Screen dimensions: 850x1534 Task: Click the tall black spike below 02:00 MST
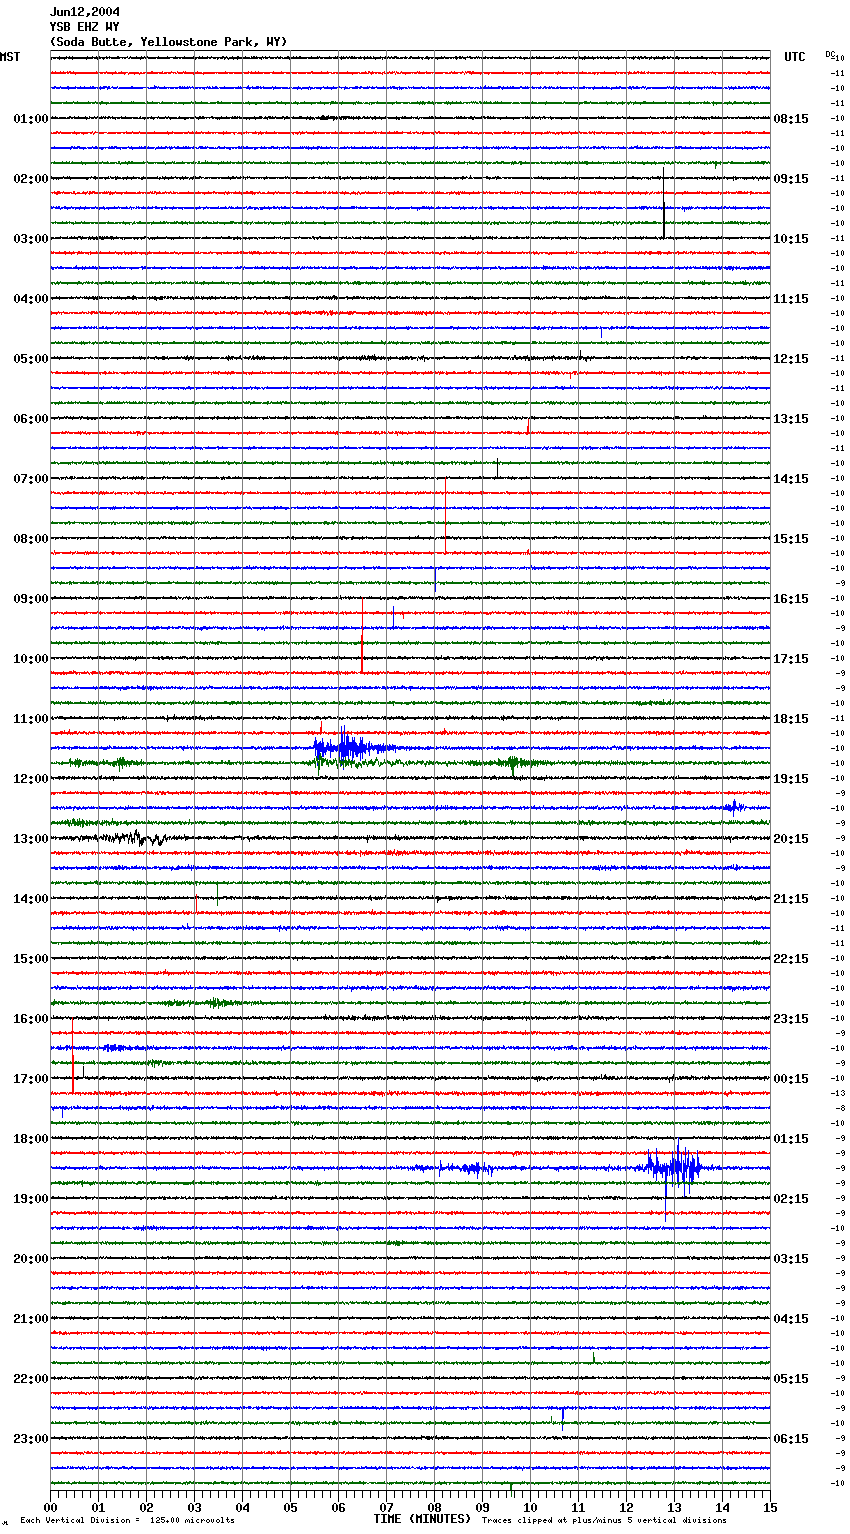click(663, 204)
